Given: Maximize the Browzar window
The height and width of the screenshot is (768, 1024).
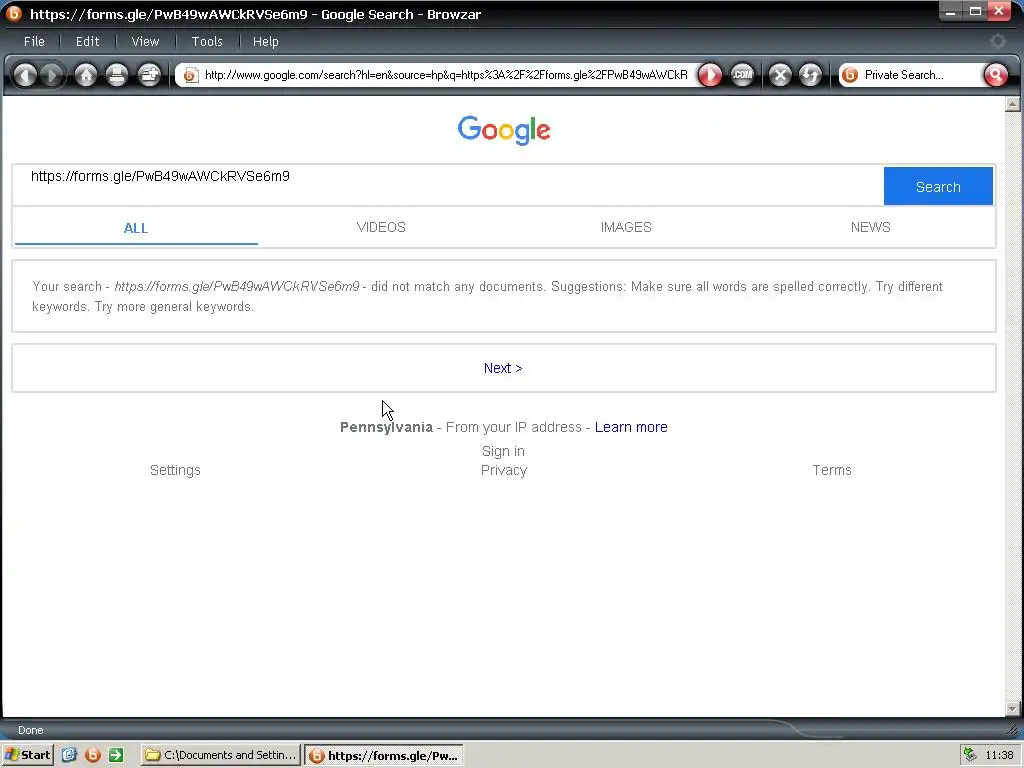Looking at the screenshot, I should [x=975, y=12].
